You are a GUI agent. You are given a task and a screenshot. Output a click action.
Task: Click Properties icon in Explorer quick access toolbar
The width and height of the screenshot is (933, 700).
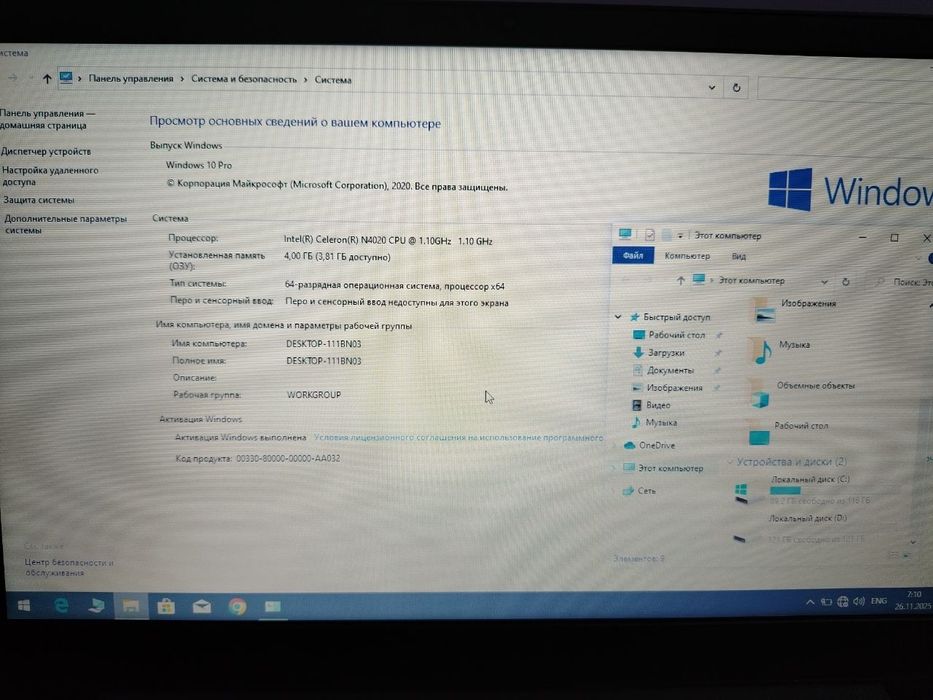650,235
